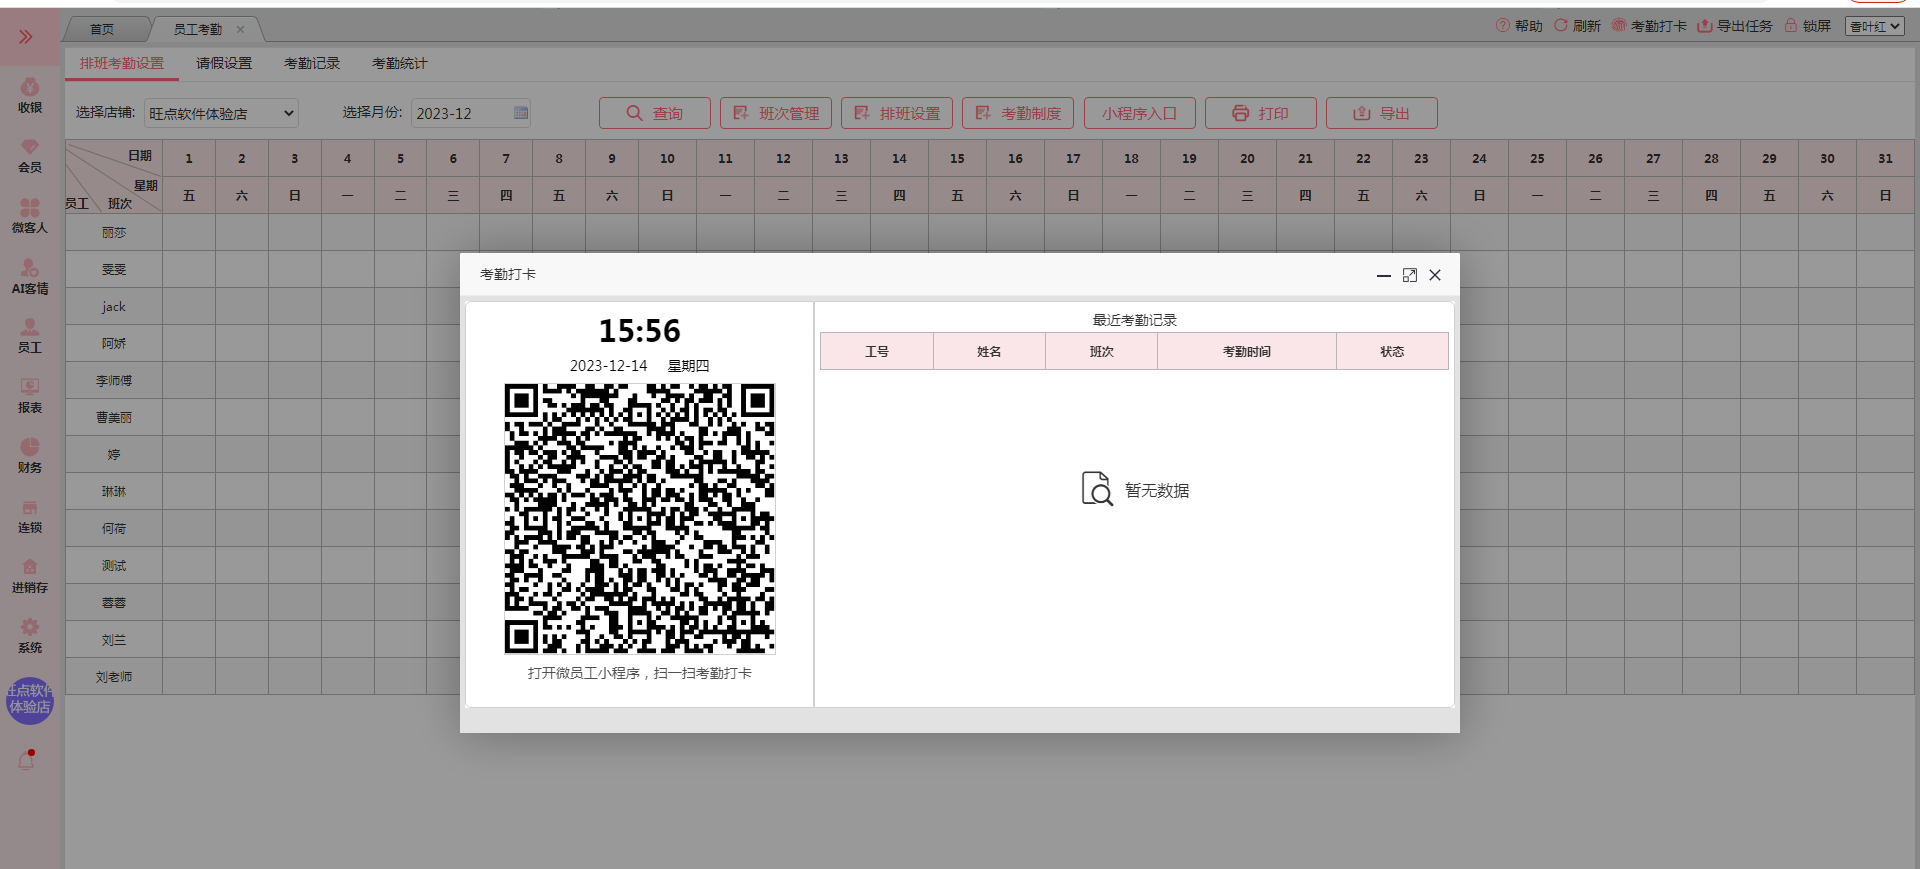
Task: Open the 微客人 sidebar module
Action: pos(30,216)
